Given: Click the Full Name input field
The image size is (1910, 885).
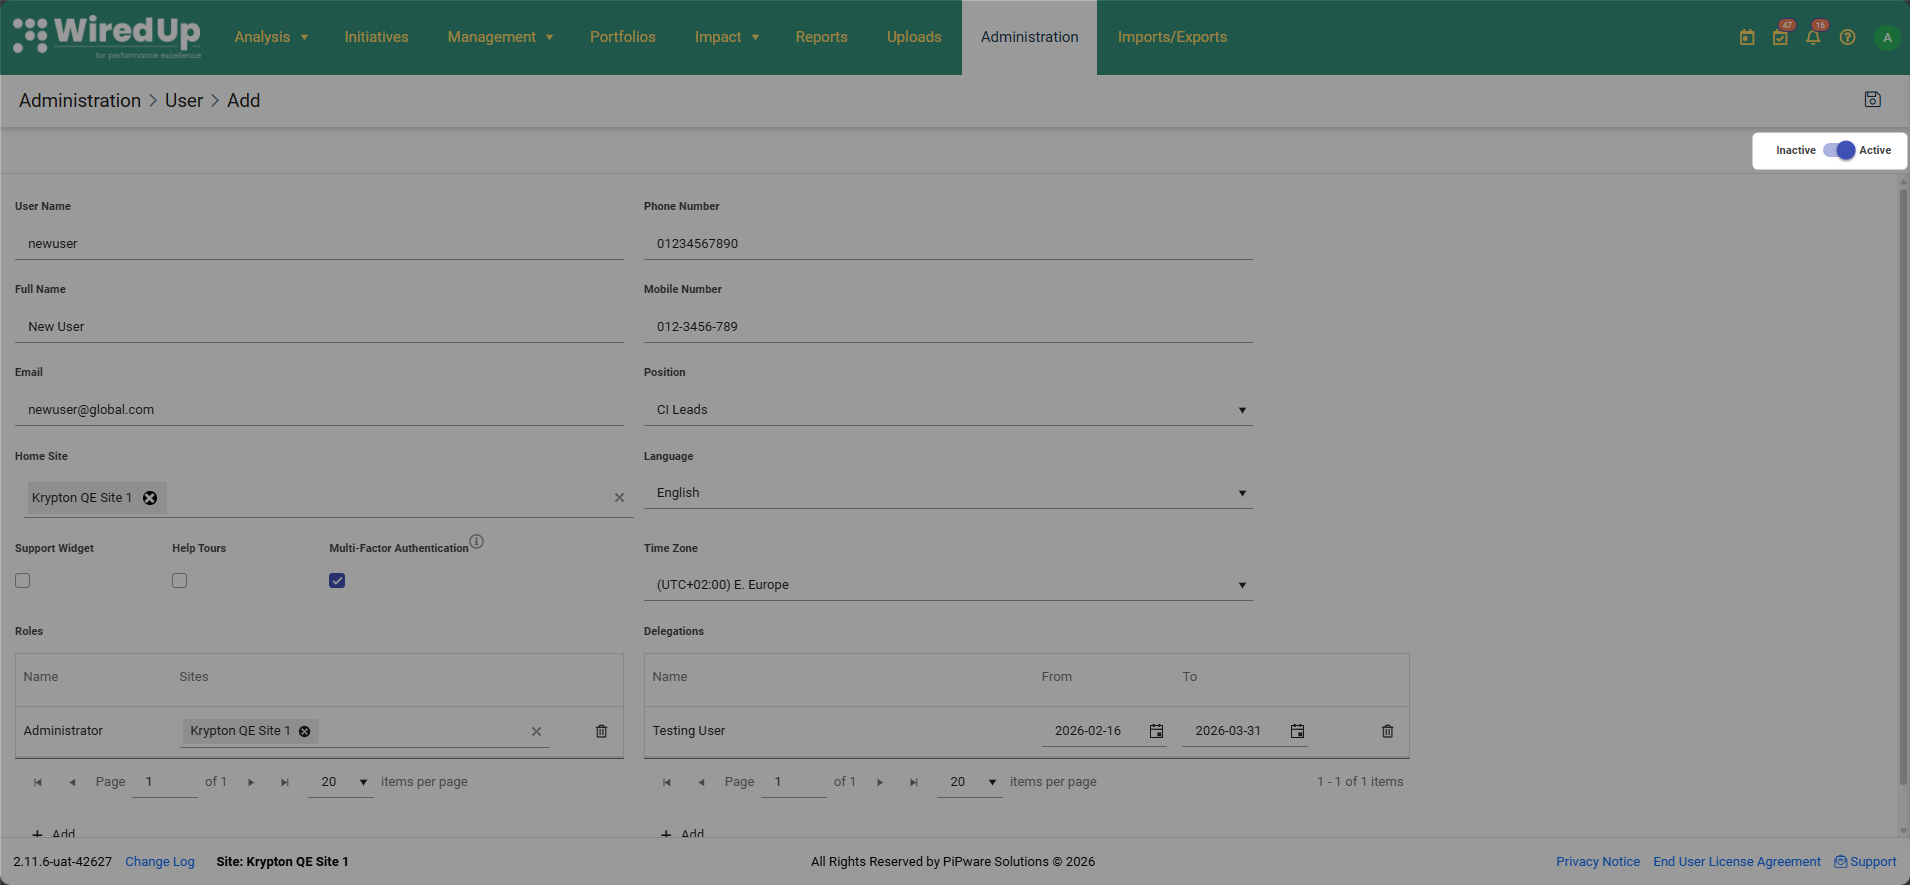Looking at the screenshot, I should click(319, 327).
